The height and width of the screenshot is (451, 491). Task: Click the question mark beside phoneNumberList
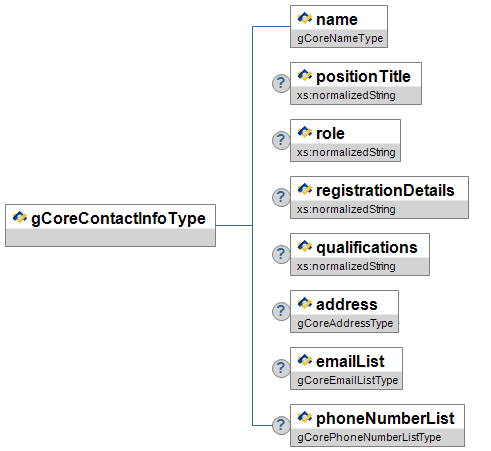coord(281,425)
